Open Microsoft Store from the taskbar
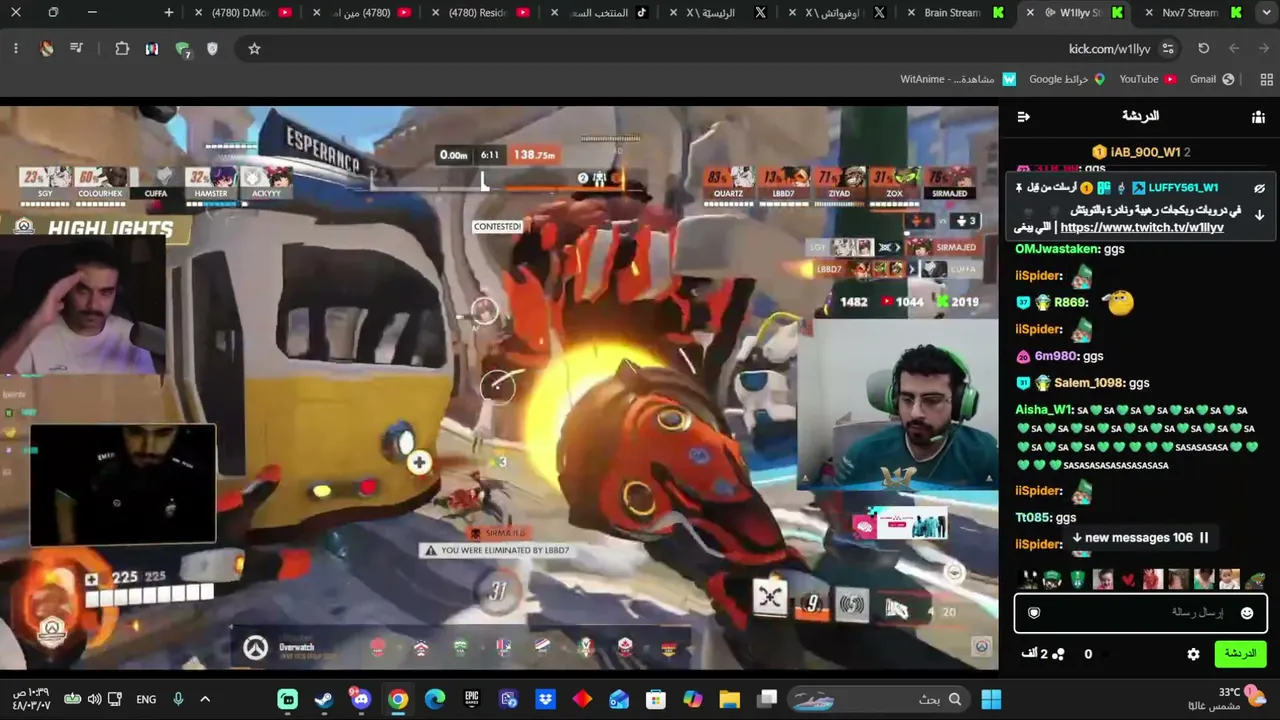 click(x=656, y=699)
